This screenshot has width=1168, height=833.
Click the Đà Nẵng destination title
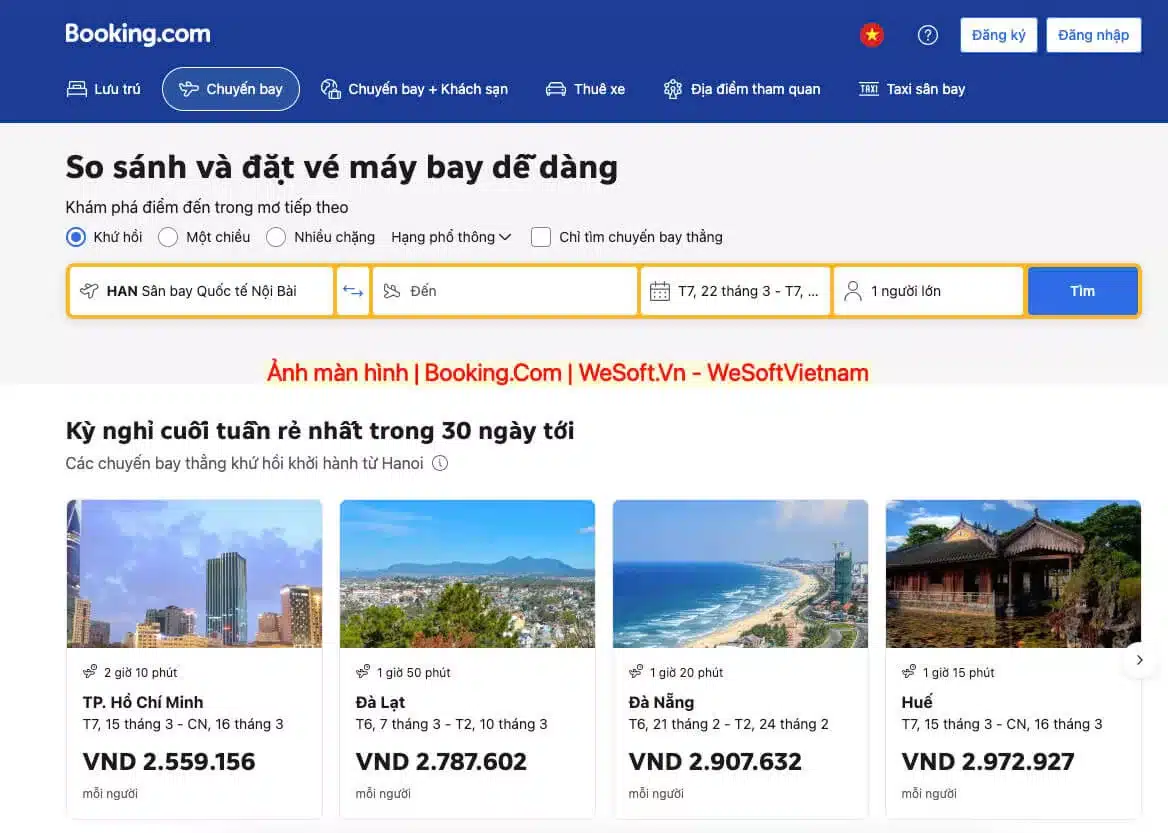click(661, 702)
